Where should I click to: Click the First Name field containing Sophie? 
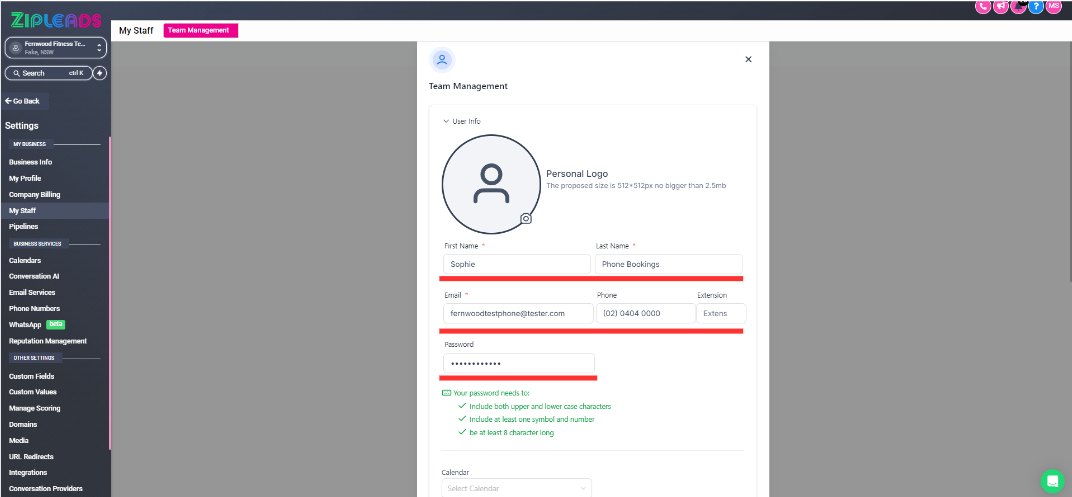click(517, 264)
